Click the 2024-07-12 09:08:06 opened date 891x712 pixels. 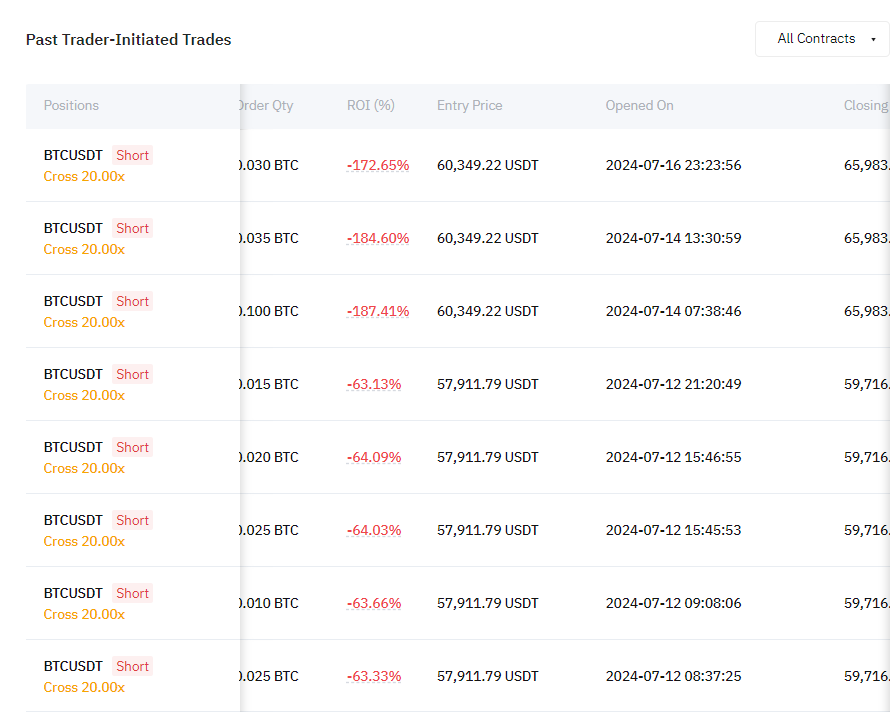click(x=673, y=603)
